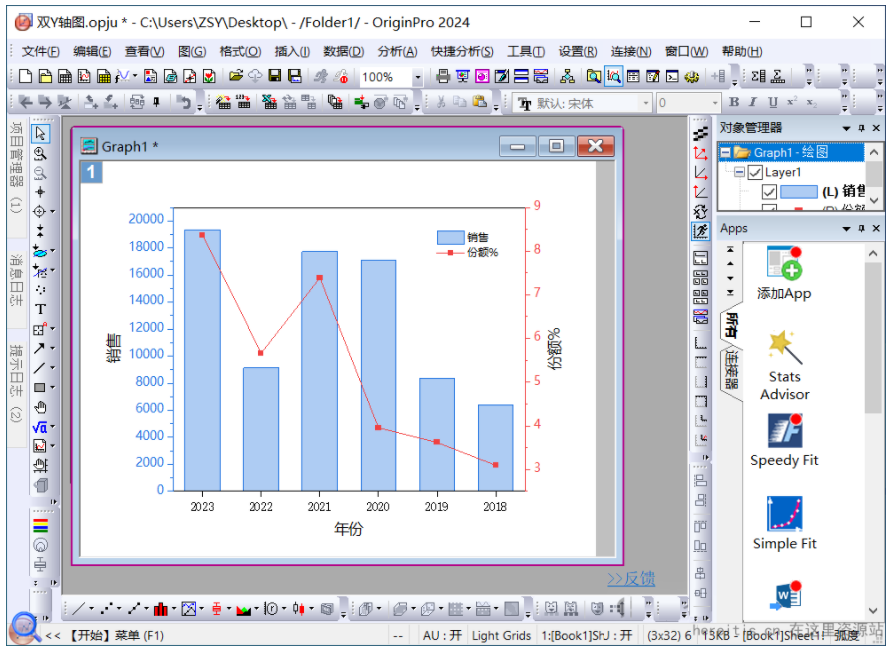
Task: Click the blue 销售 color swatch in 对象管理器
Action: pos(798,192)
